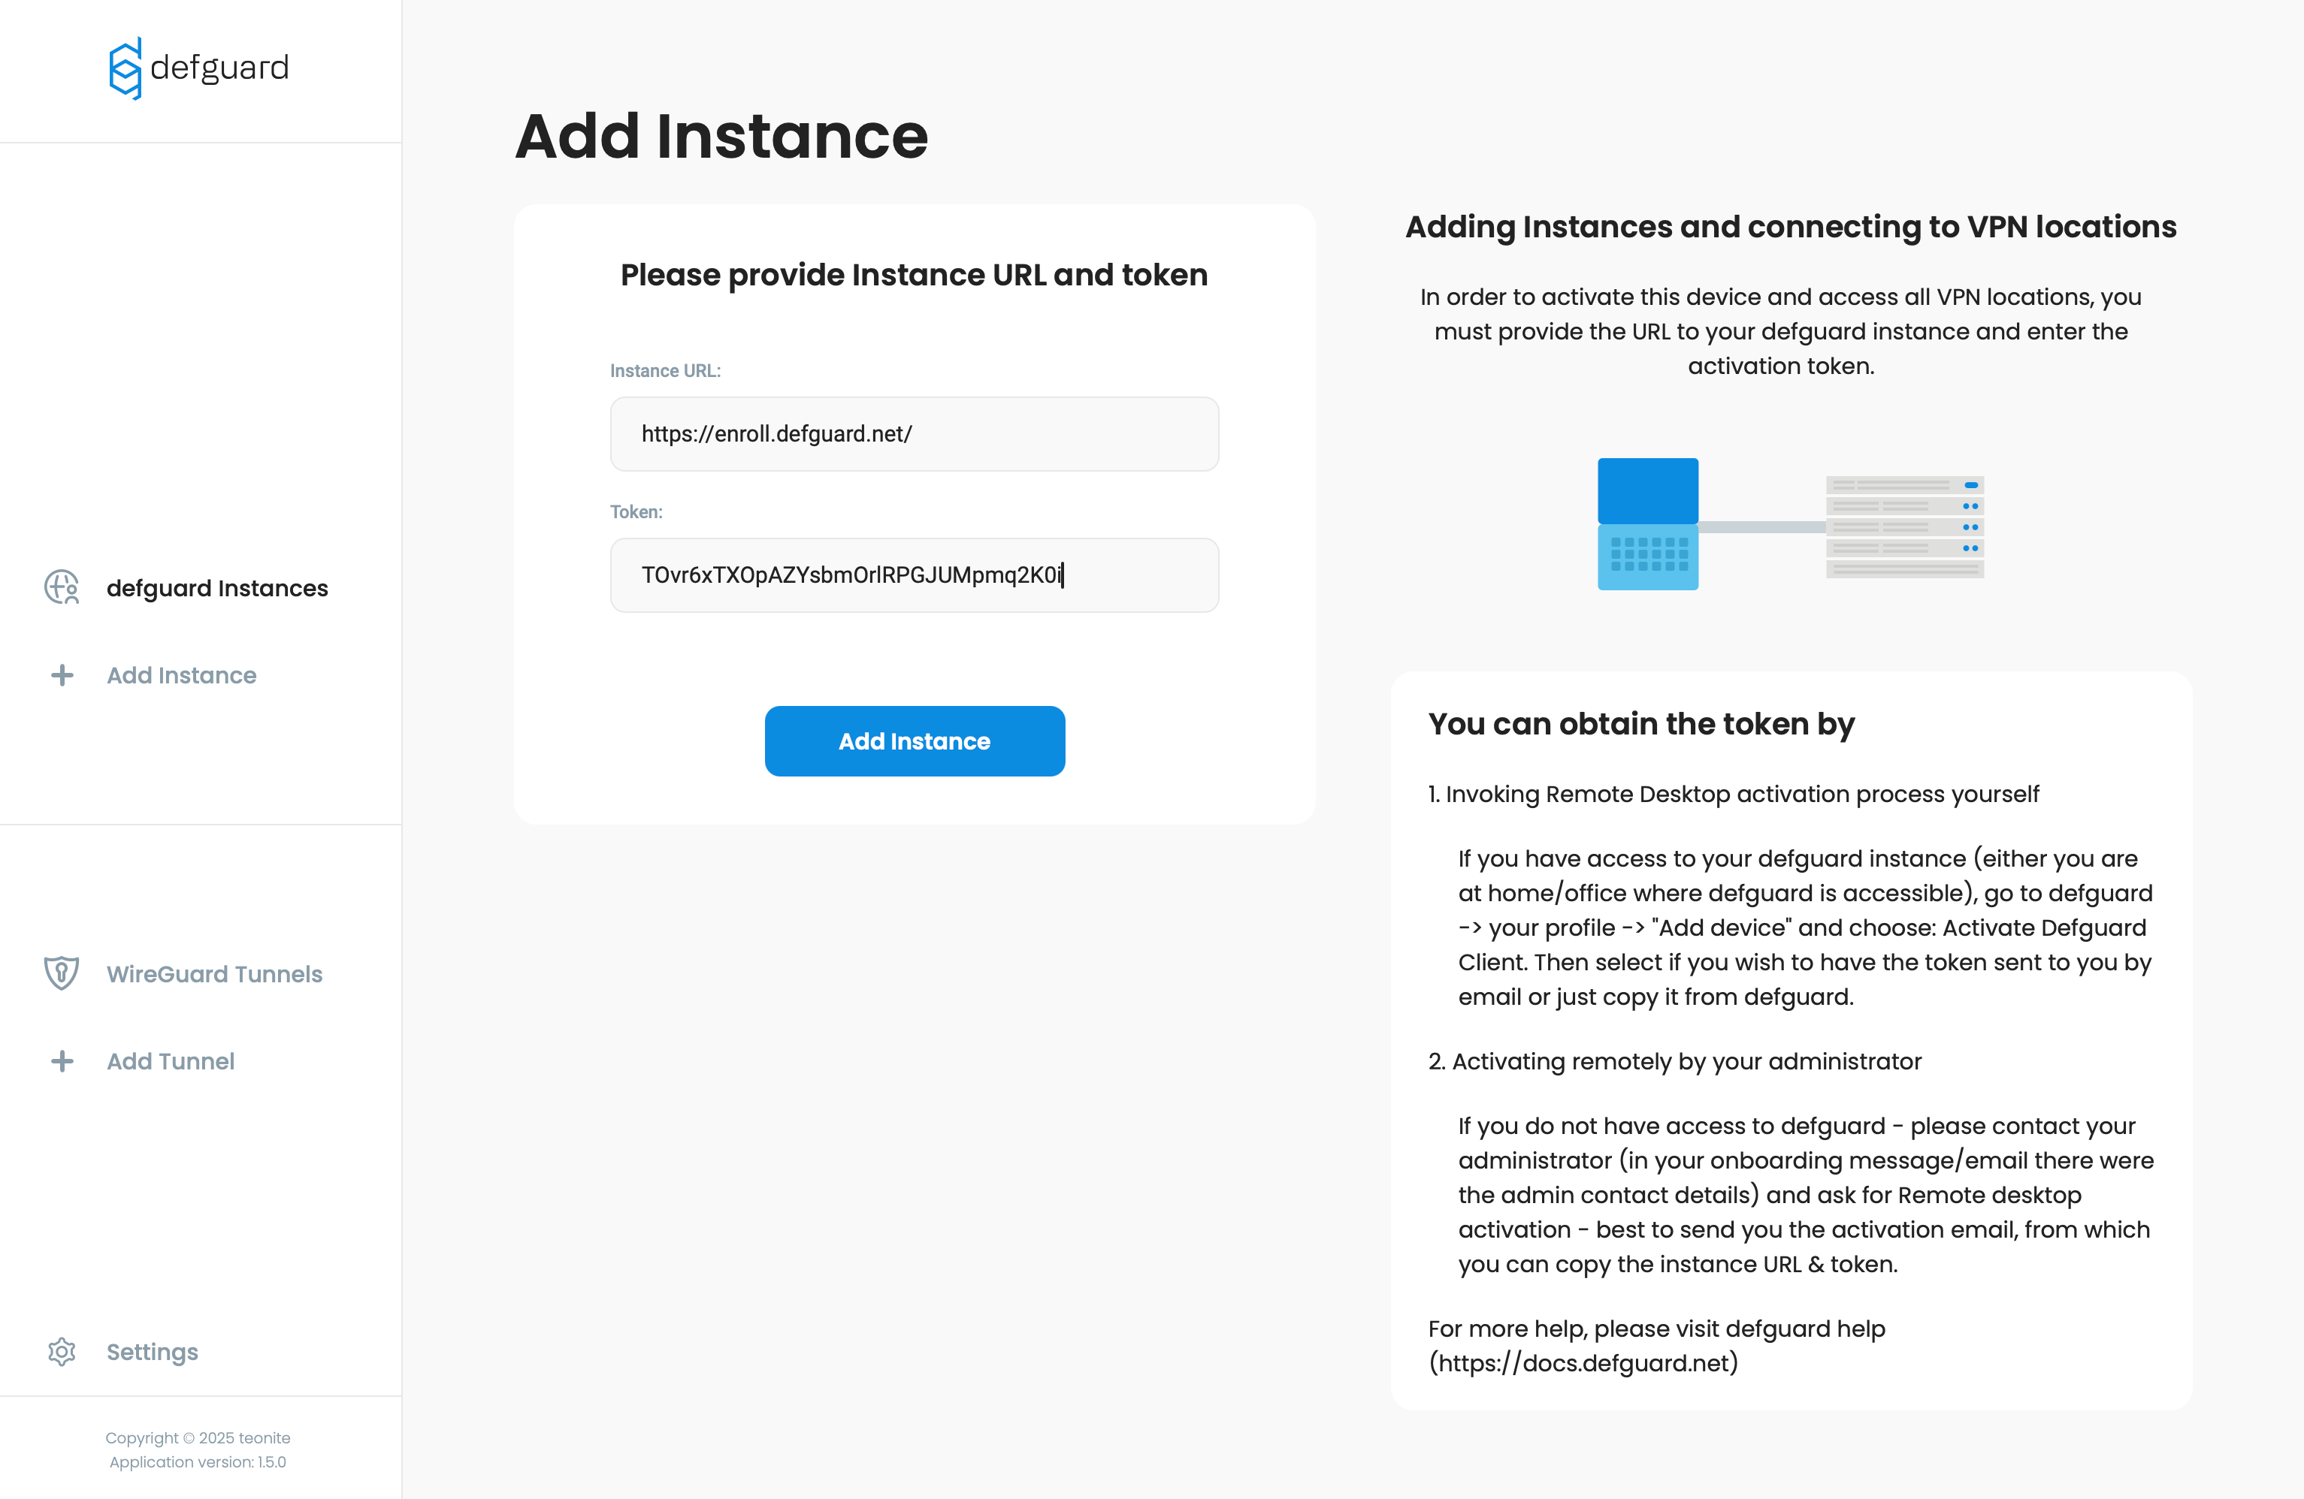Click the plus icon beside Add Tunnel
Image resolution: width=2304 pixels, height=1499 pixels.
62,1061
